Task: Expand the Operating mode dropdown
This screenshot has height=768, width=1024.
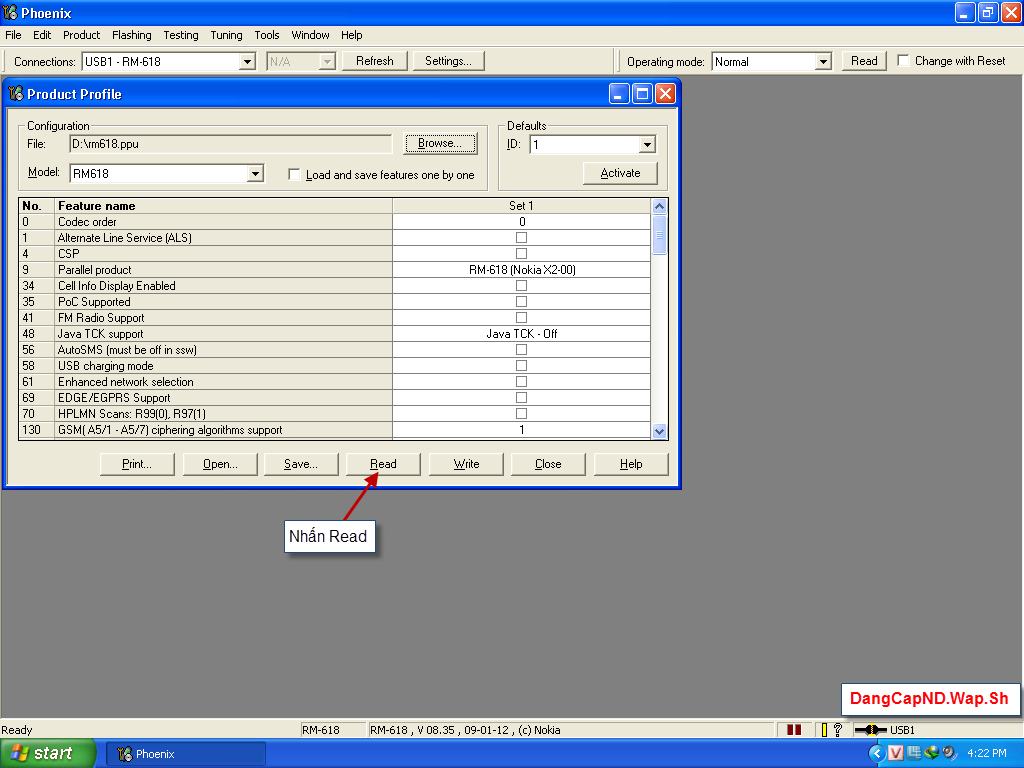Action: 823,62
